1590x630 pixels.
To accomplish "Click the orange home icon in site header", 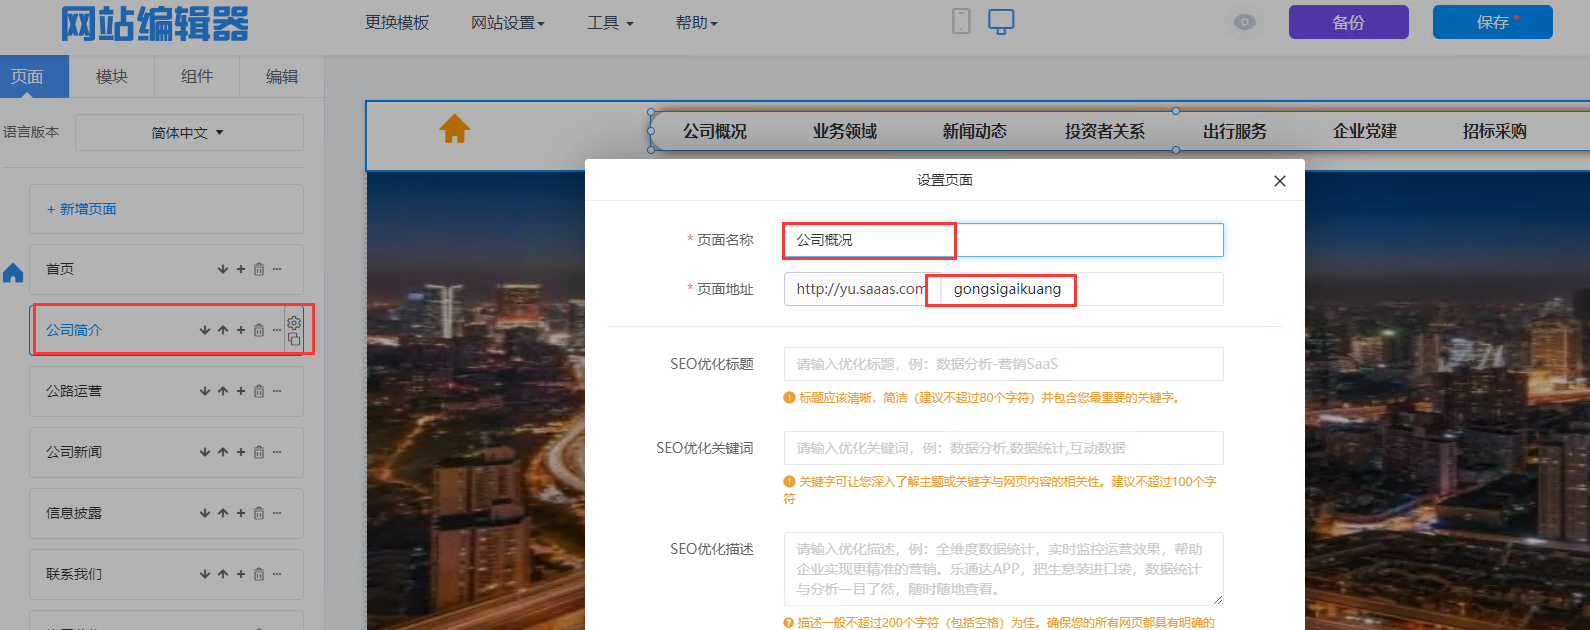I will coord(454,129).
